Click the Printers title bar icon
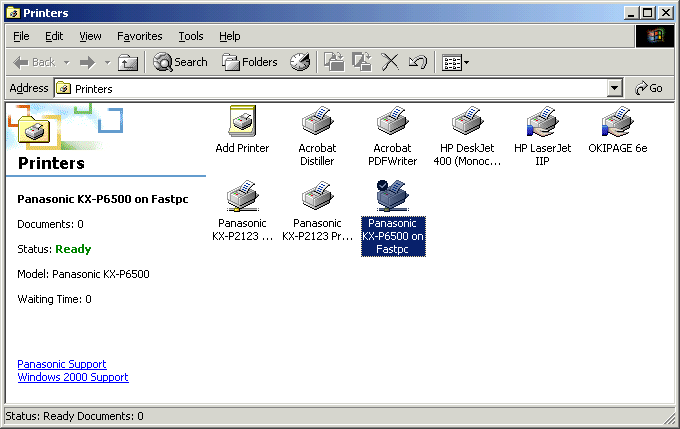 tap(13, 13)
